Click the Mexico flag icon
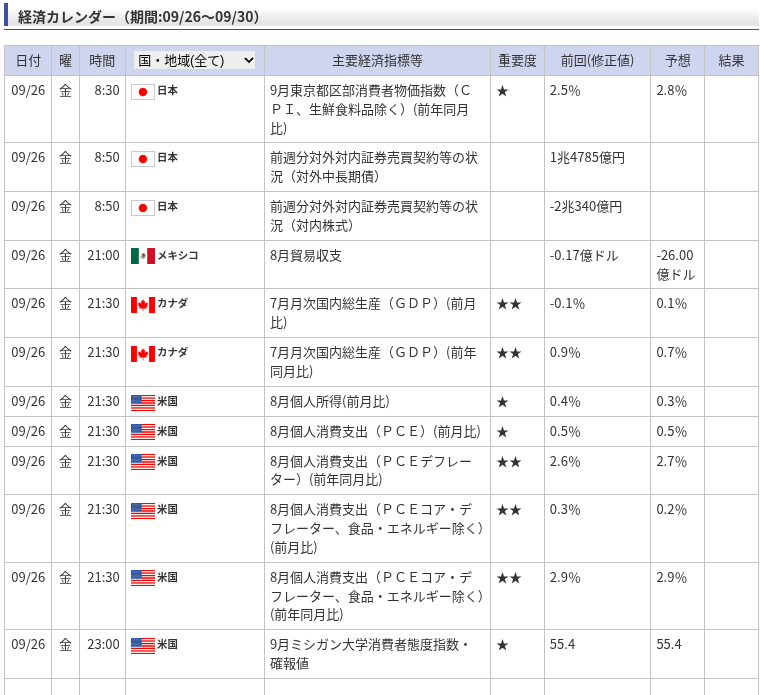This screenshot has height=695, width=760. pos(143,256)
